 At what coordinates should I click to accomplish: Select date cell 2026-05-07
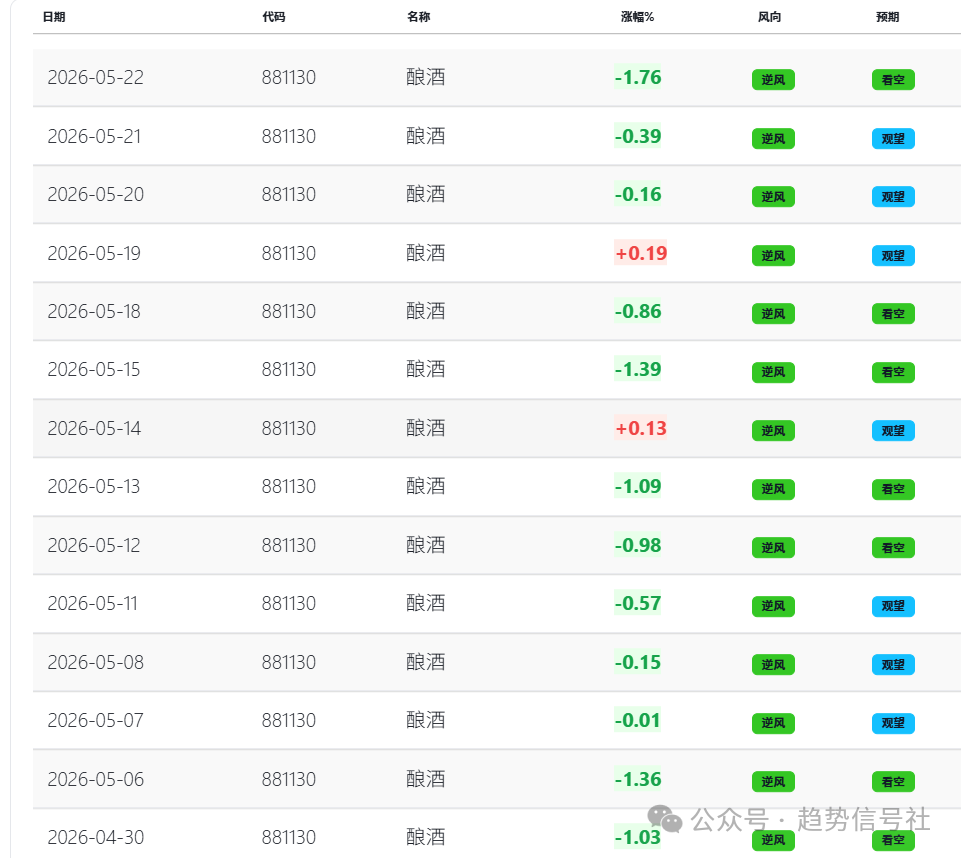(x=96, y=720)
